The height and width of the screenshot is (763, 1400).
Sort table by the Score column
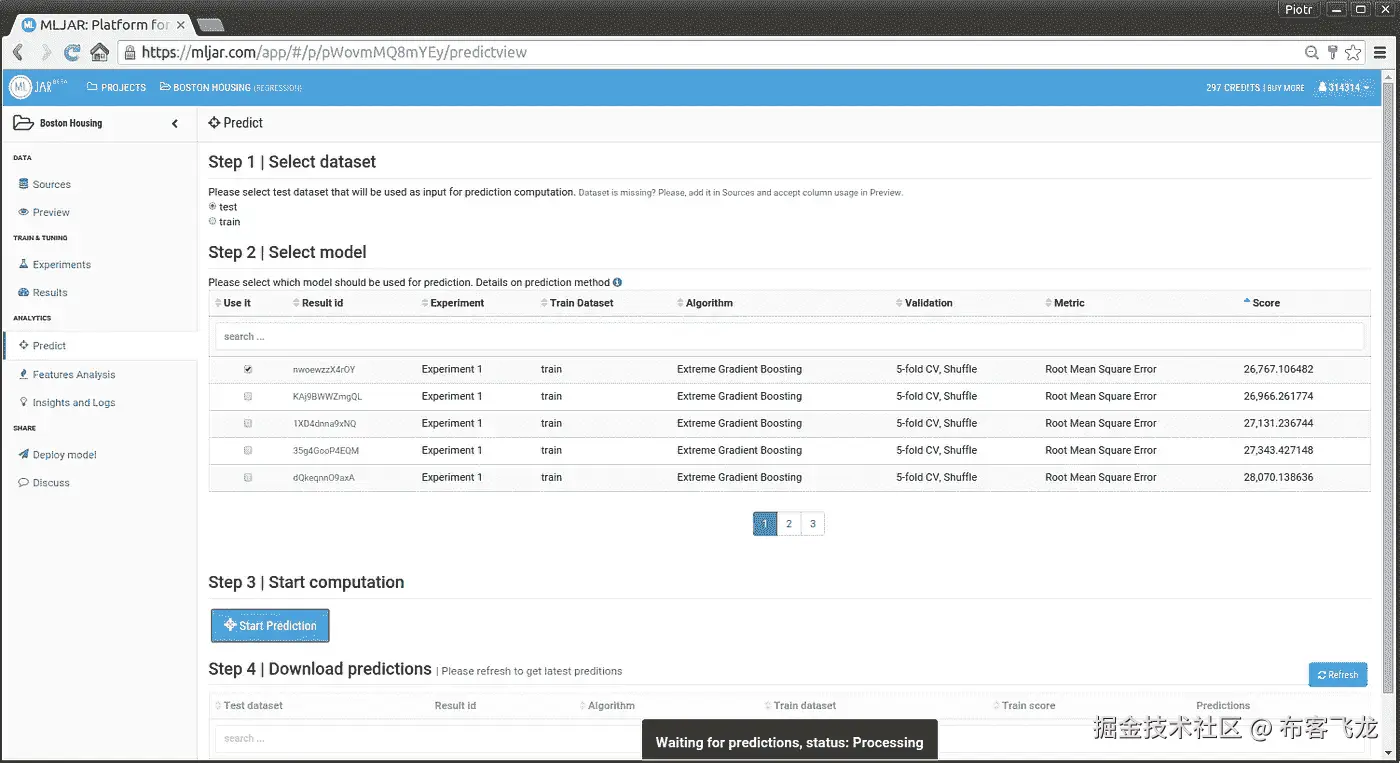coord(1265,303)
